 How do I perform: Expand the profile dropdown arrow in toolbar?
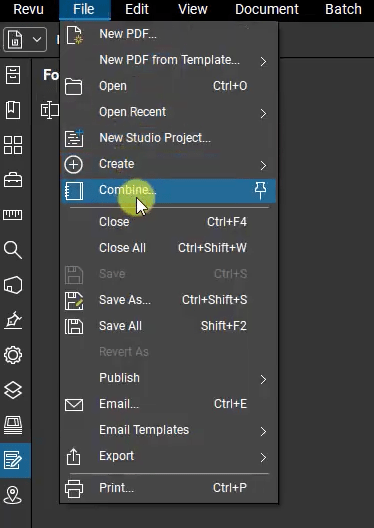point(37,39)
